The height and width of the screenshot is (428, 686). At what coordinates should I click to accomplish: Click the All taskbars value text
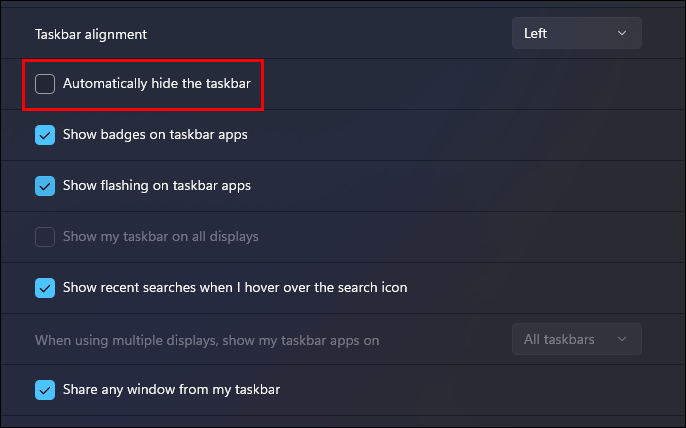point(559,339)
